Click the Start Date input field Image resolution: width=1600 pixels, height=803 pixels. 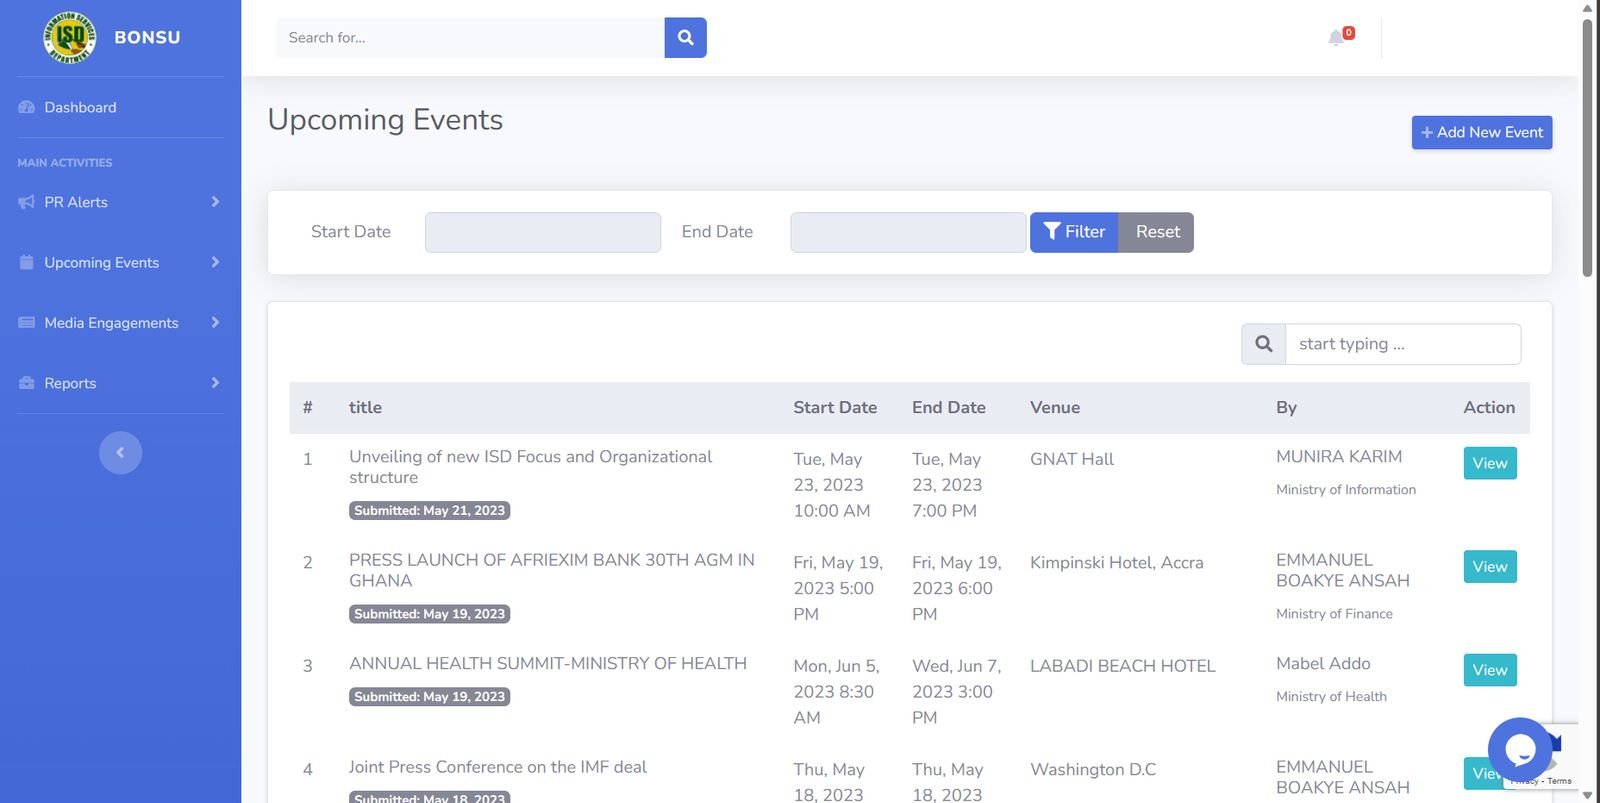[542, 232]
